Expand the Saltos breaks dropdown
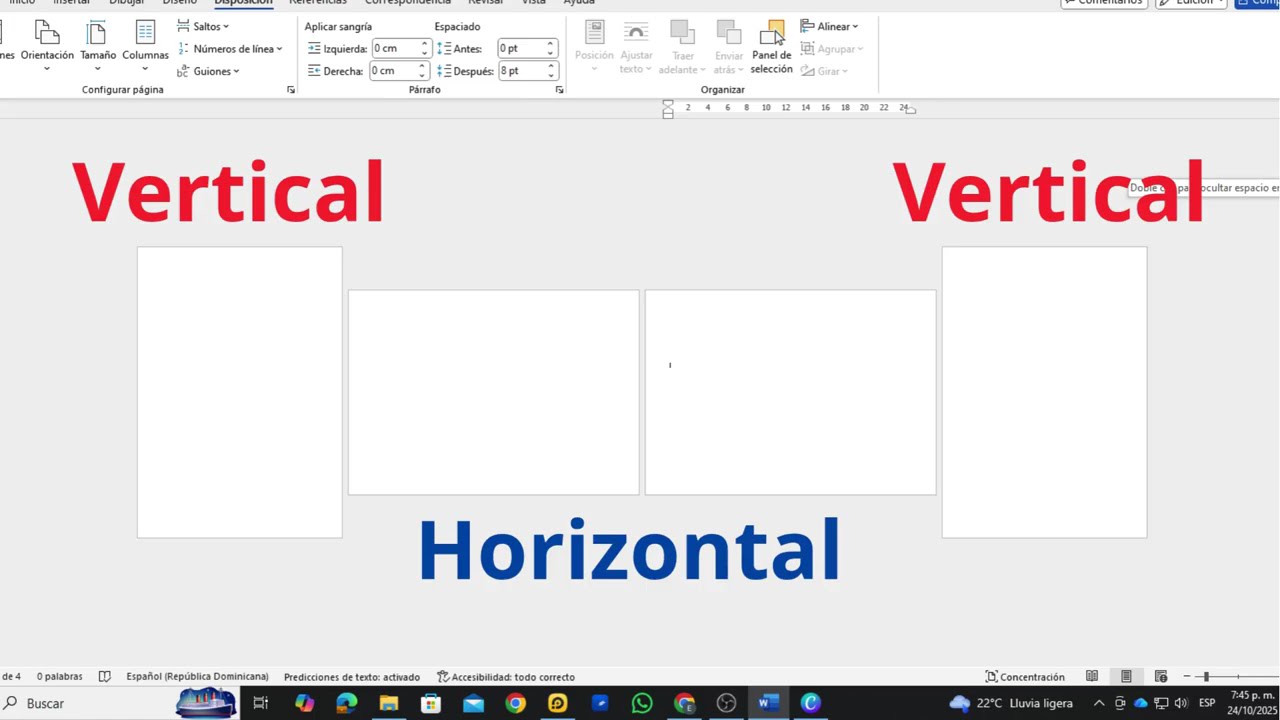 [203, 26]
